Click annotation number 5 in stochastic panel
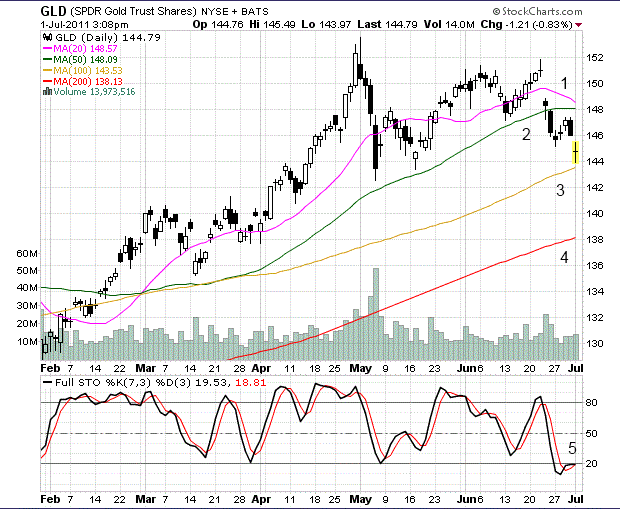Image resolution: width=620 pixels, height=509 pixels. tap(572, 447)
